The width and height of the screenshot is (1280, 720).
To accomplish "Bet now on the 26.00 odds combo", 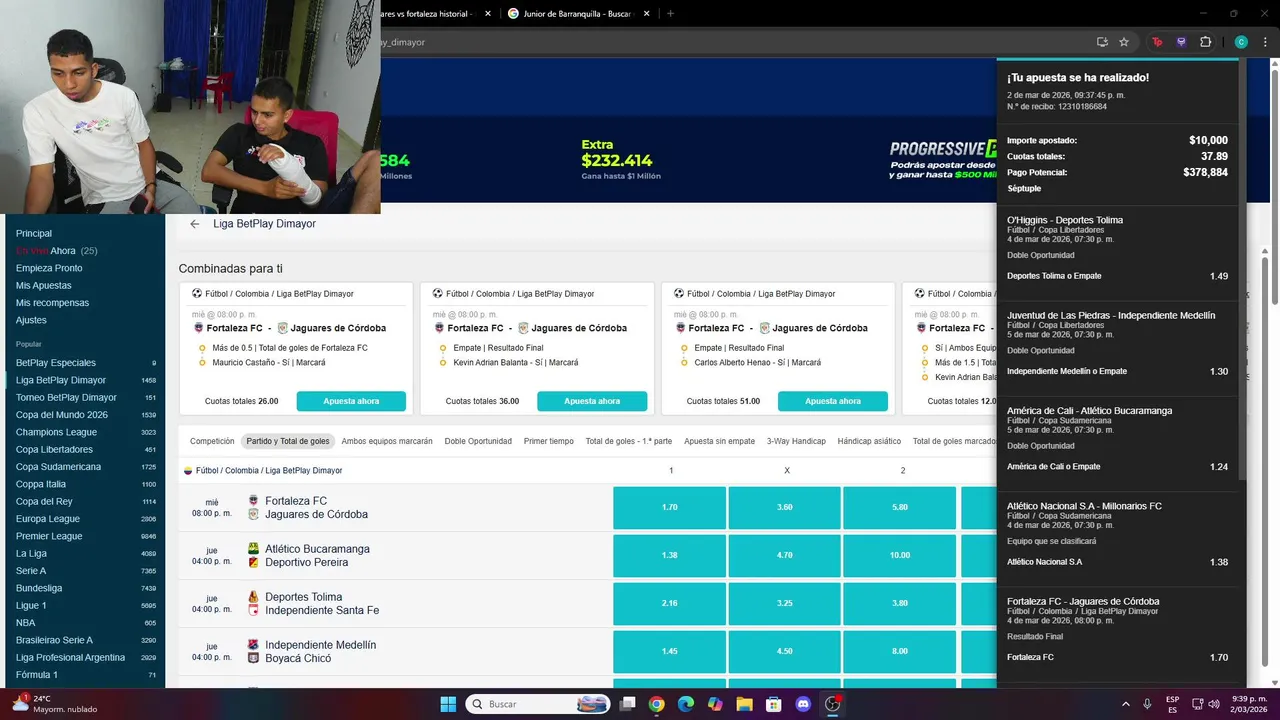I will pos(351,401).
